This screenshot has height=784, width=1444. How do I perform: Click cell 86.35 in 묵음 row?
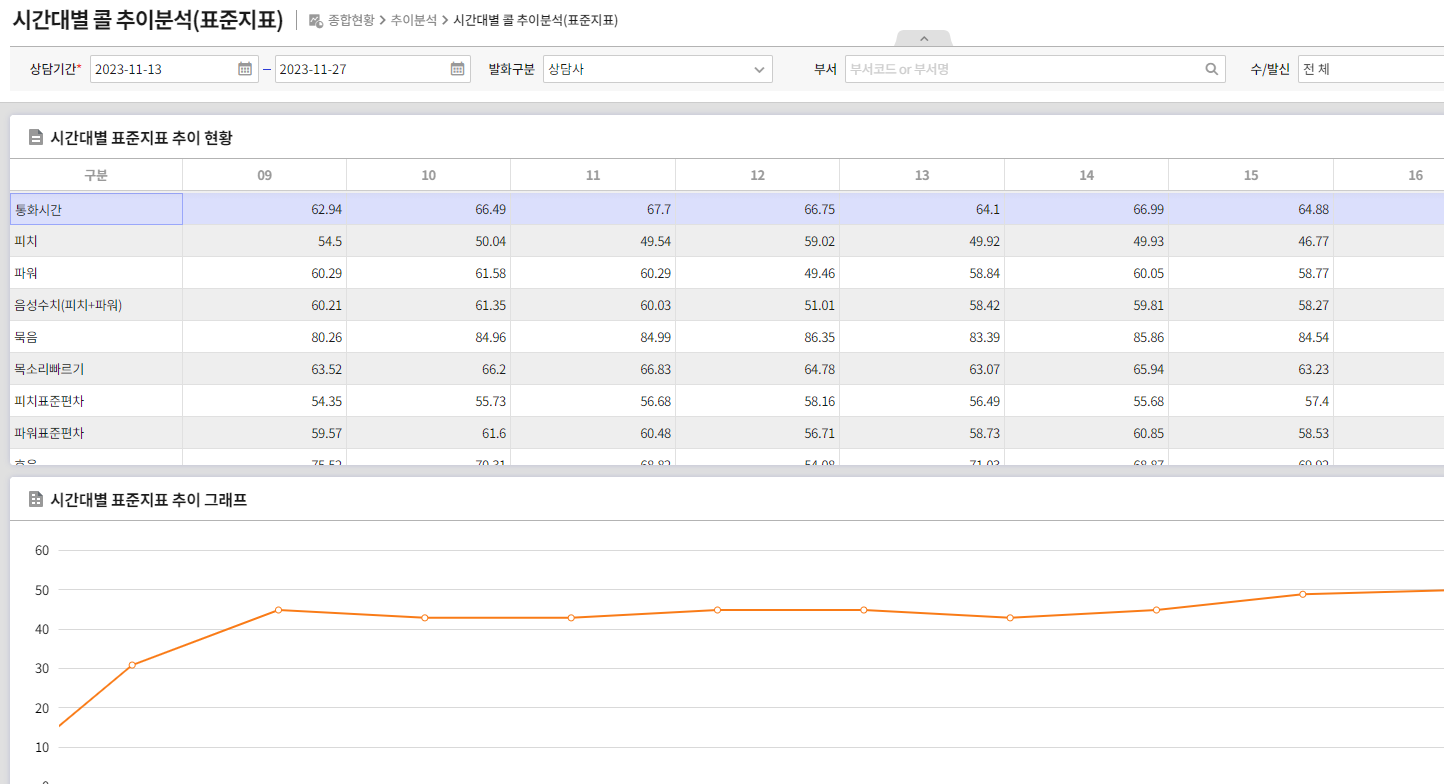pos(758,337)
